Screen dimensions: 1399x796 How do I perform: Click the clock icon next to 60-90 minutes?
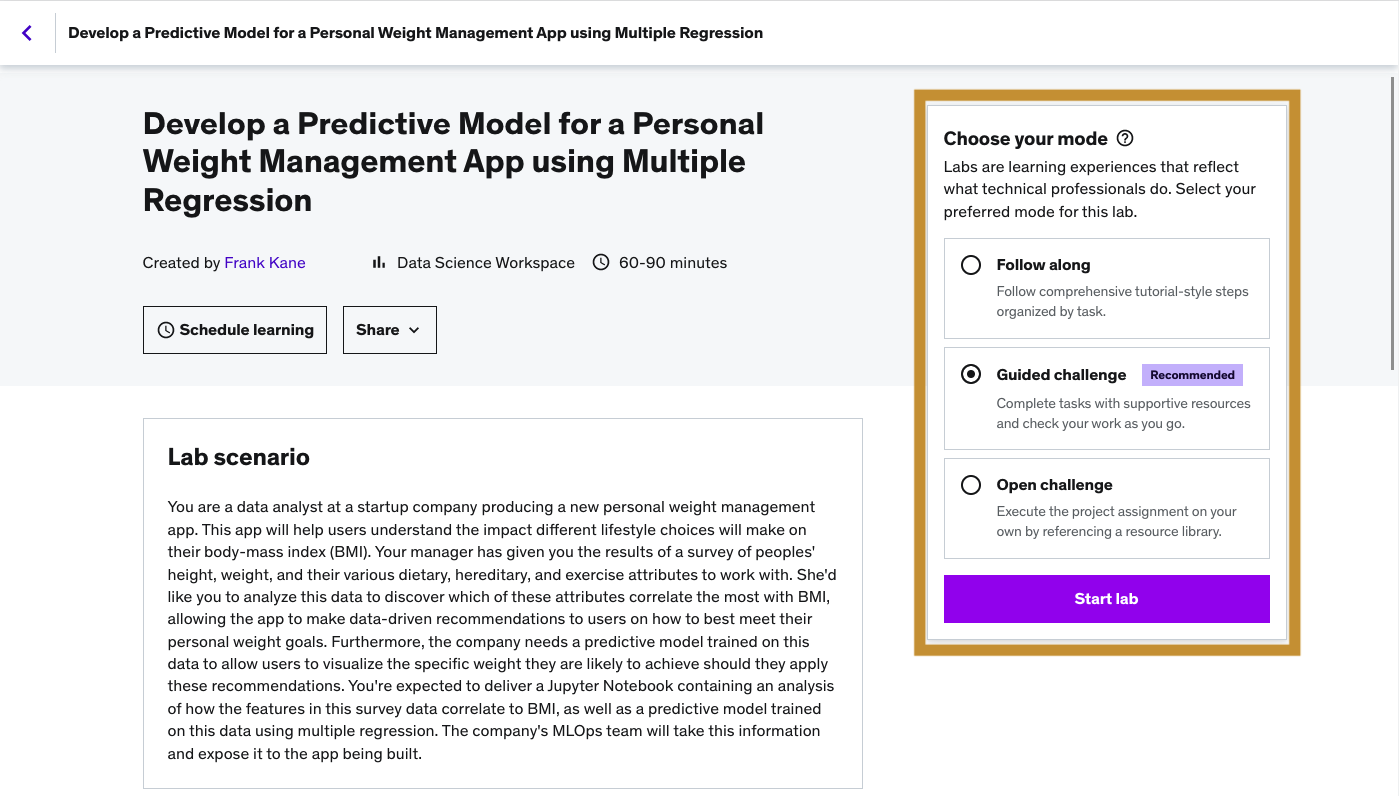[x=601, y=263]
